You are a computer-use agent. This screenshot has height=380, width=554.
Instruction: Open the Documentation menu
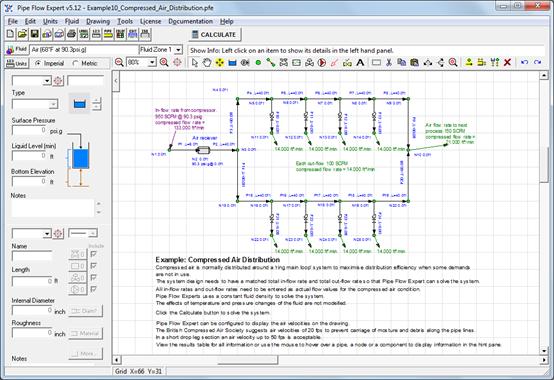[x=190, y=21]
